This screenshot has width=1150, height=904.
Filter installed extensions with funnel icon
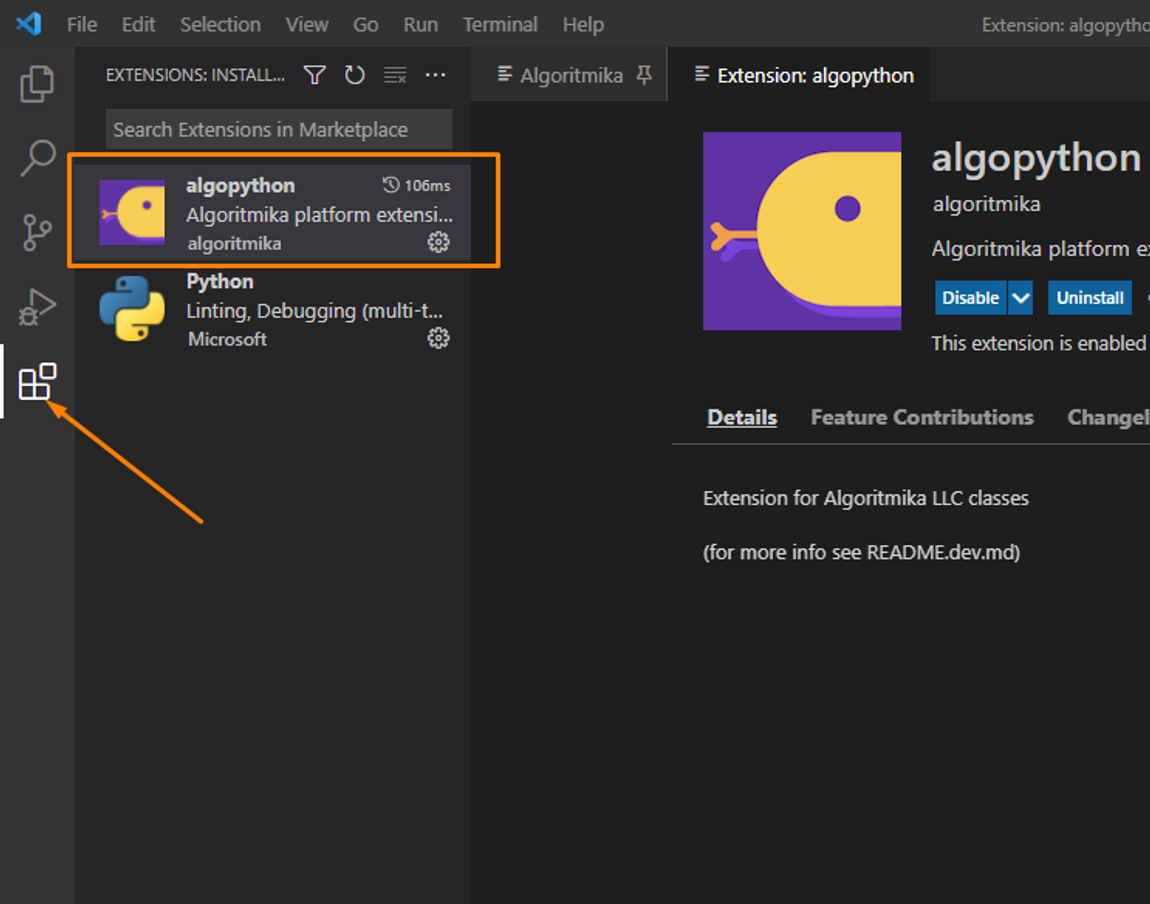tap(315, 75)
